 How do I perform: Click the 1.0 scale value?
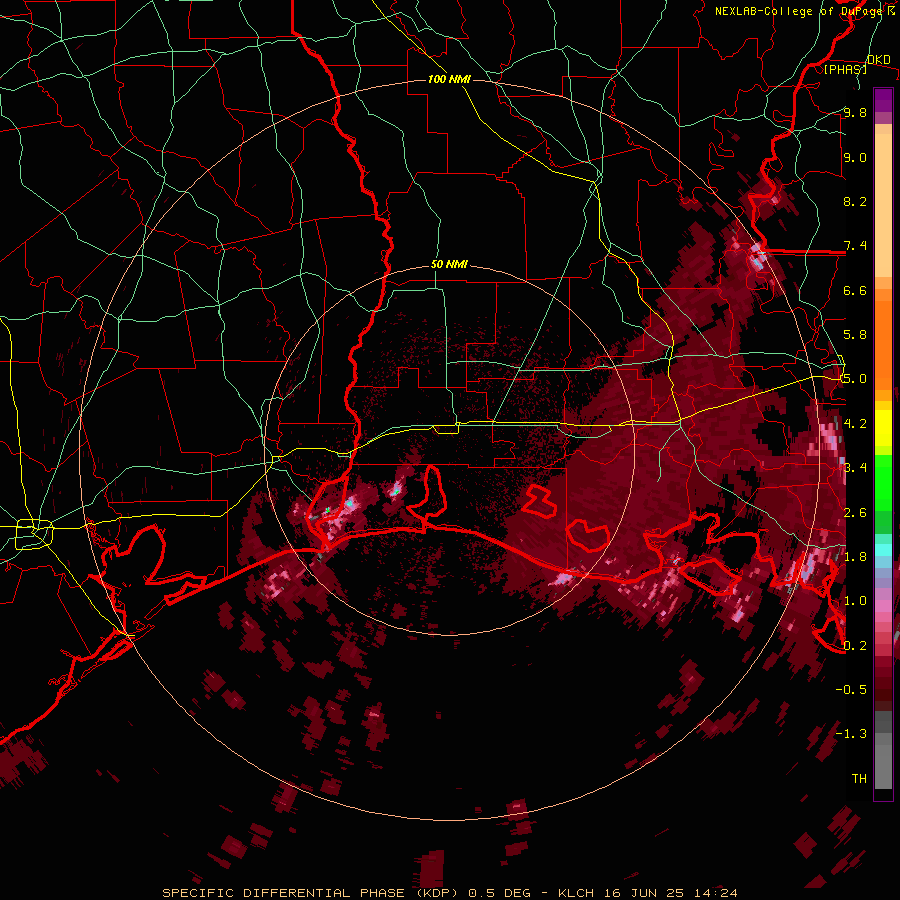tap(855, 601)
